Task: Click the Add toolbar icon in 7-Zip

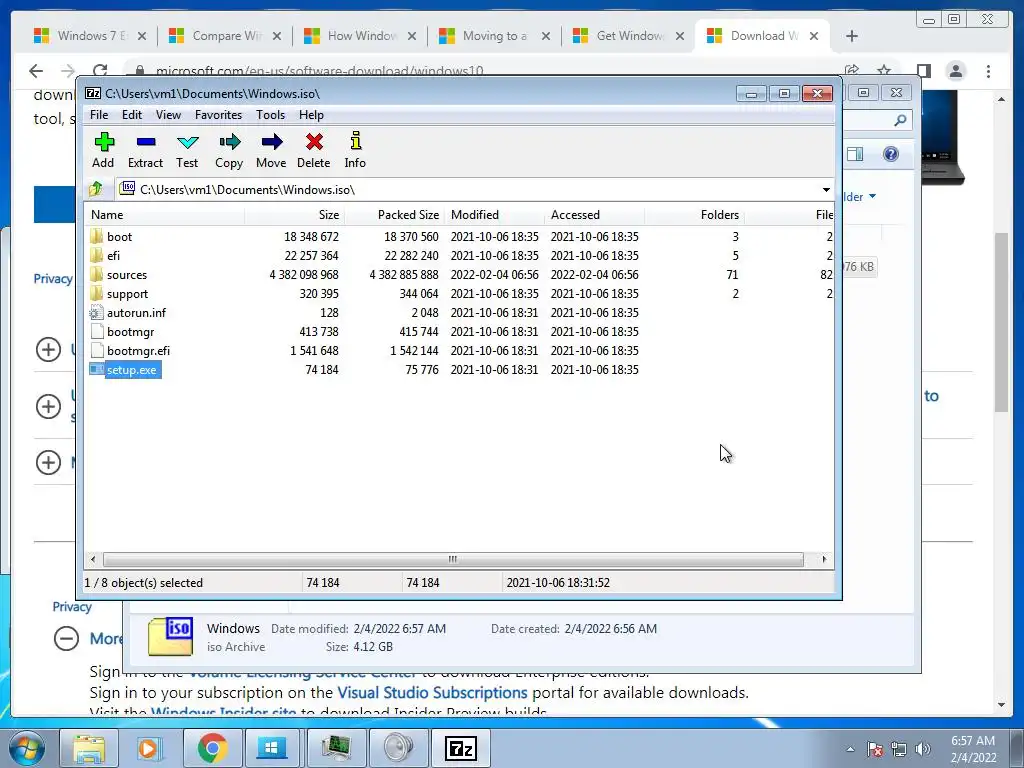Action: click(x=103, y=150)
